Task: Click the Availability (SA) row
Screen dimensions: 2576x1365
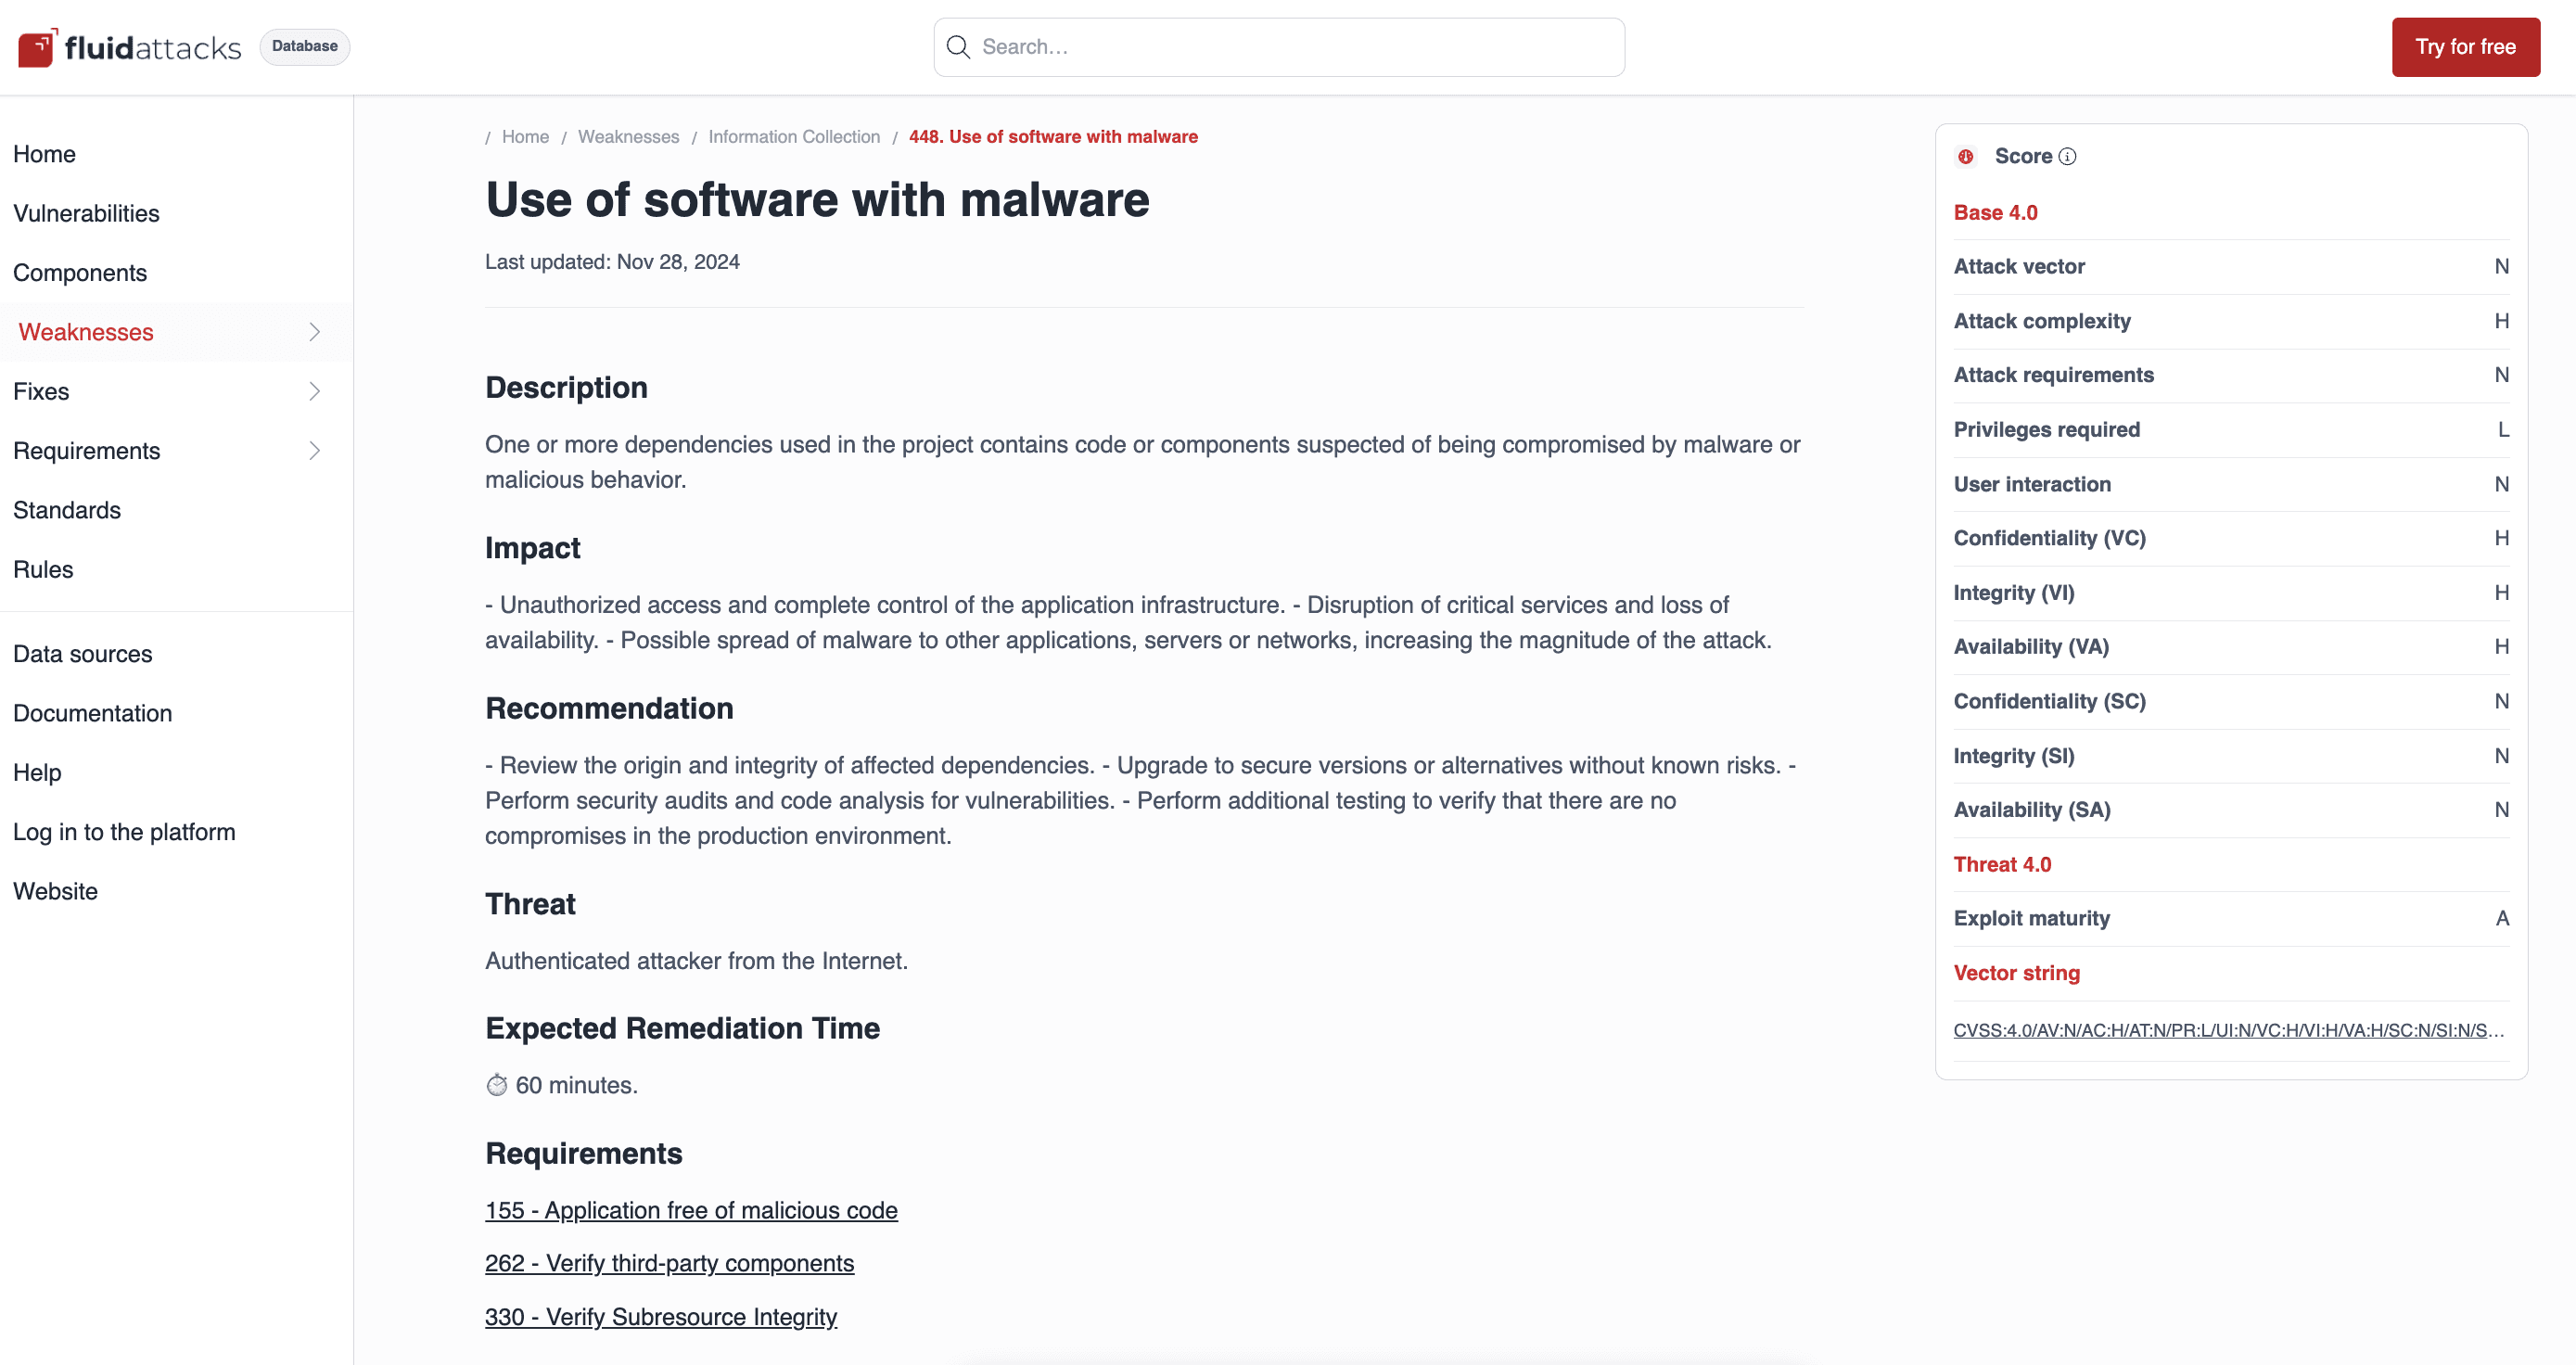Action: 2231,810
